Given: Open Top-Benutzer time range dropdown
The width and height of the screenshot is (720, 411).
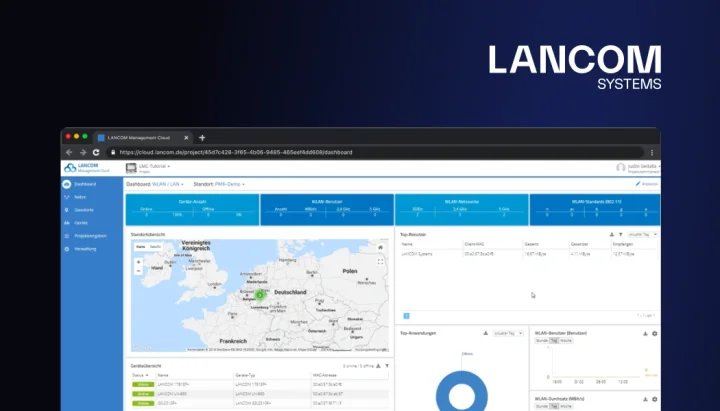Looking at the screenshot, I should pos(642,235).
